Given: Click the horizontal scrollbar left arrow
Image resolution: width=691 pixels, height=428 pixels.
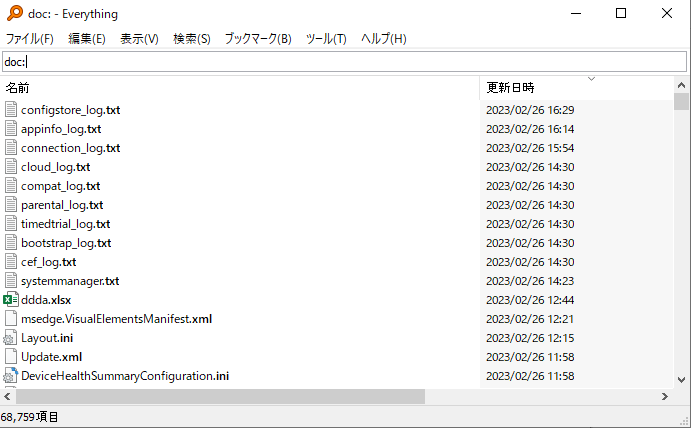Looking at the screenshot, I should (x=7, y=397).
